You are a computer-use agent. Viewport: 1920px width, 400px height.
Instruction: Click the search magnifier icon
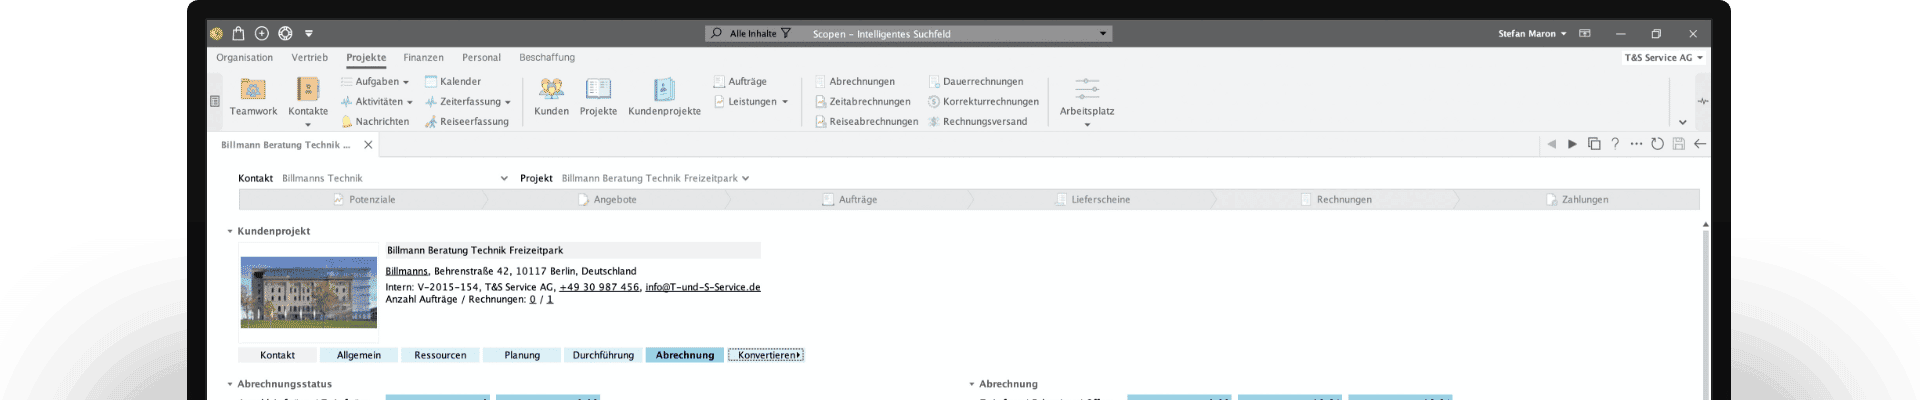click(x=716, y=33)
